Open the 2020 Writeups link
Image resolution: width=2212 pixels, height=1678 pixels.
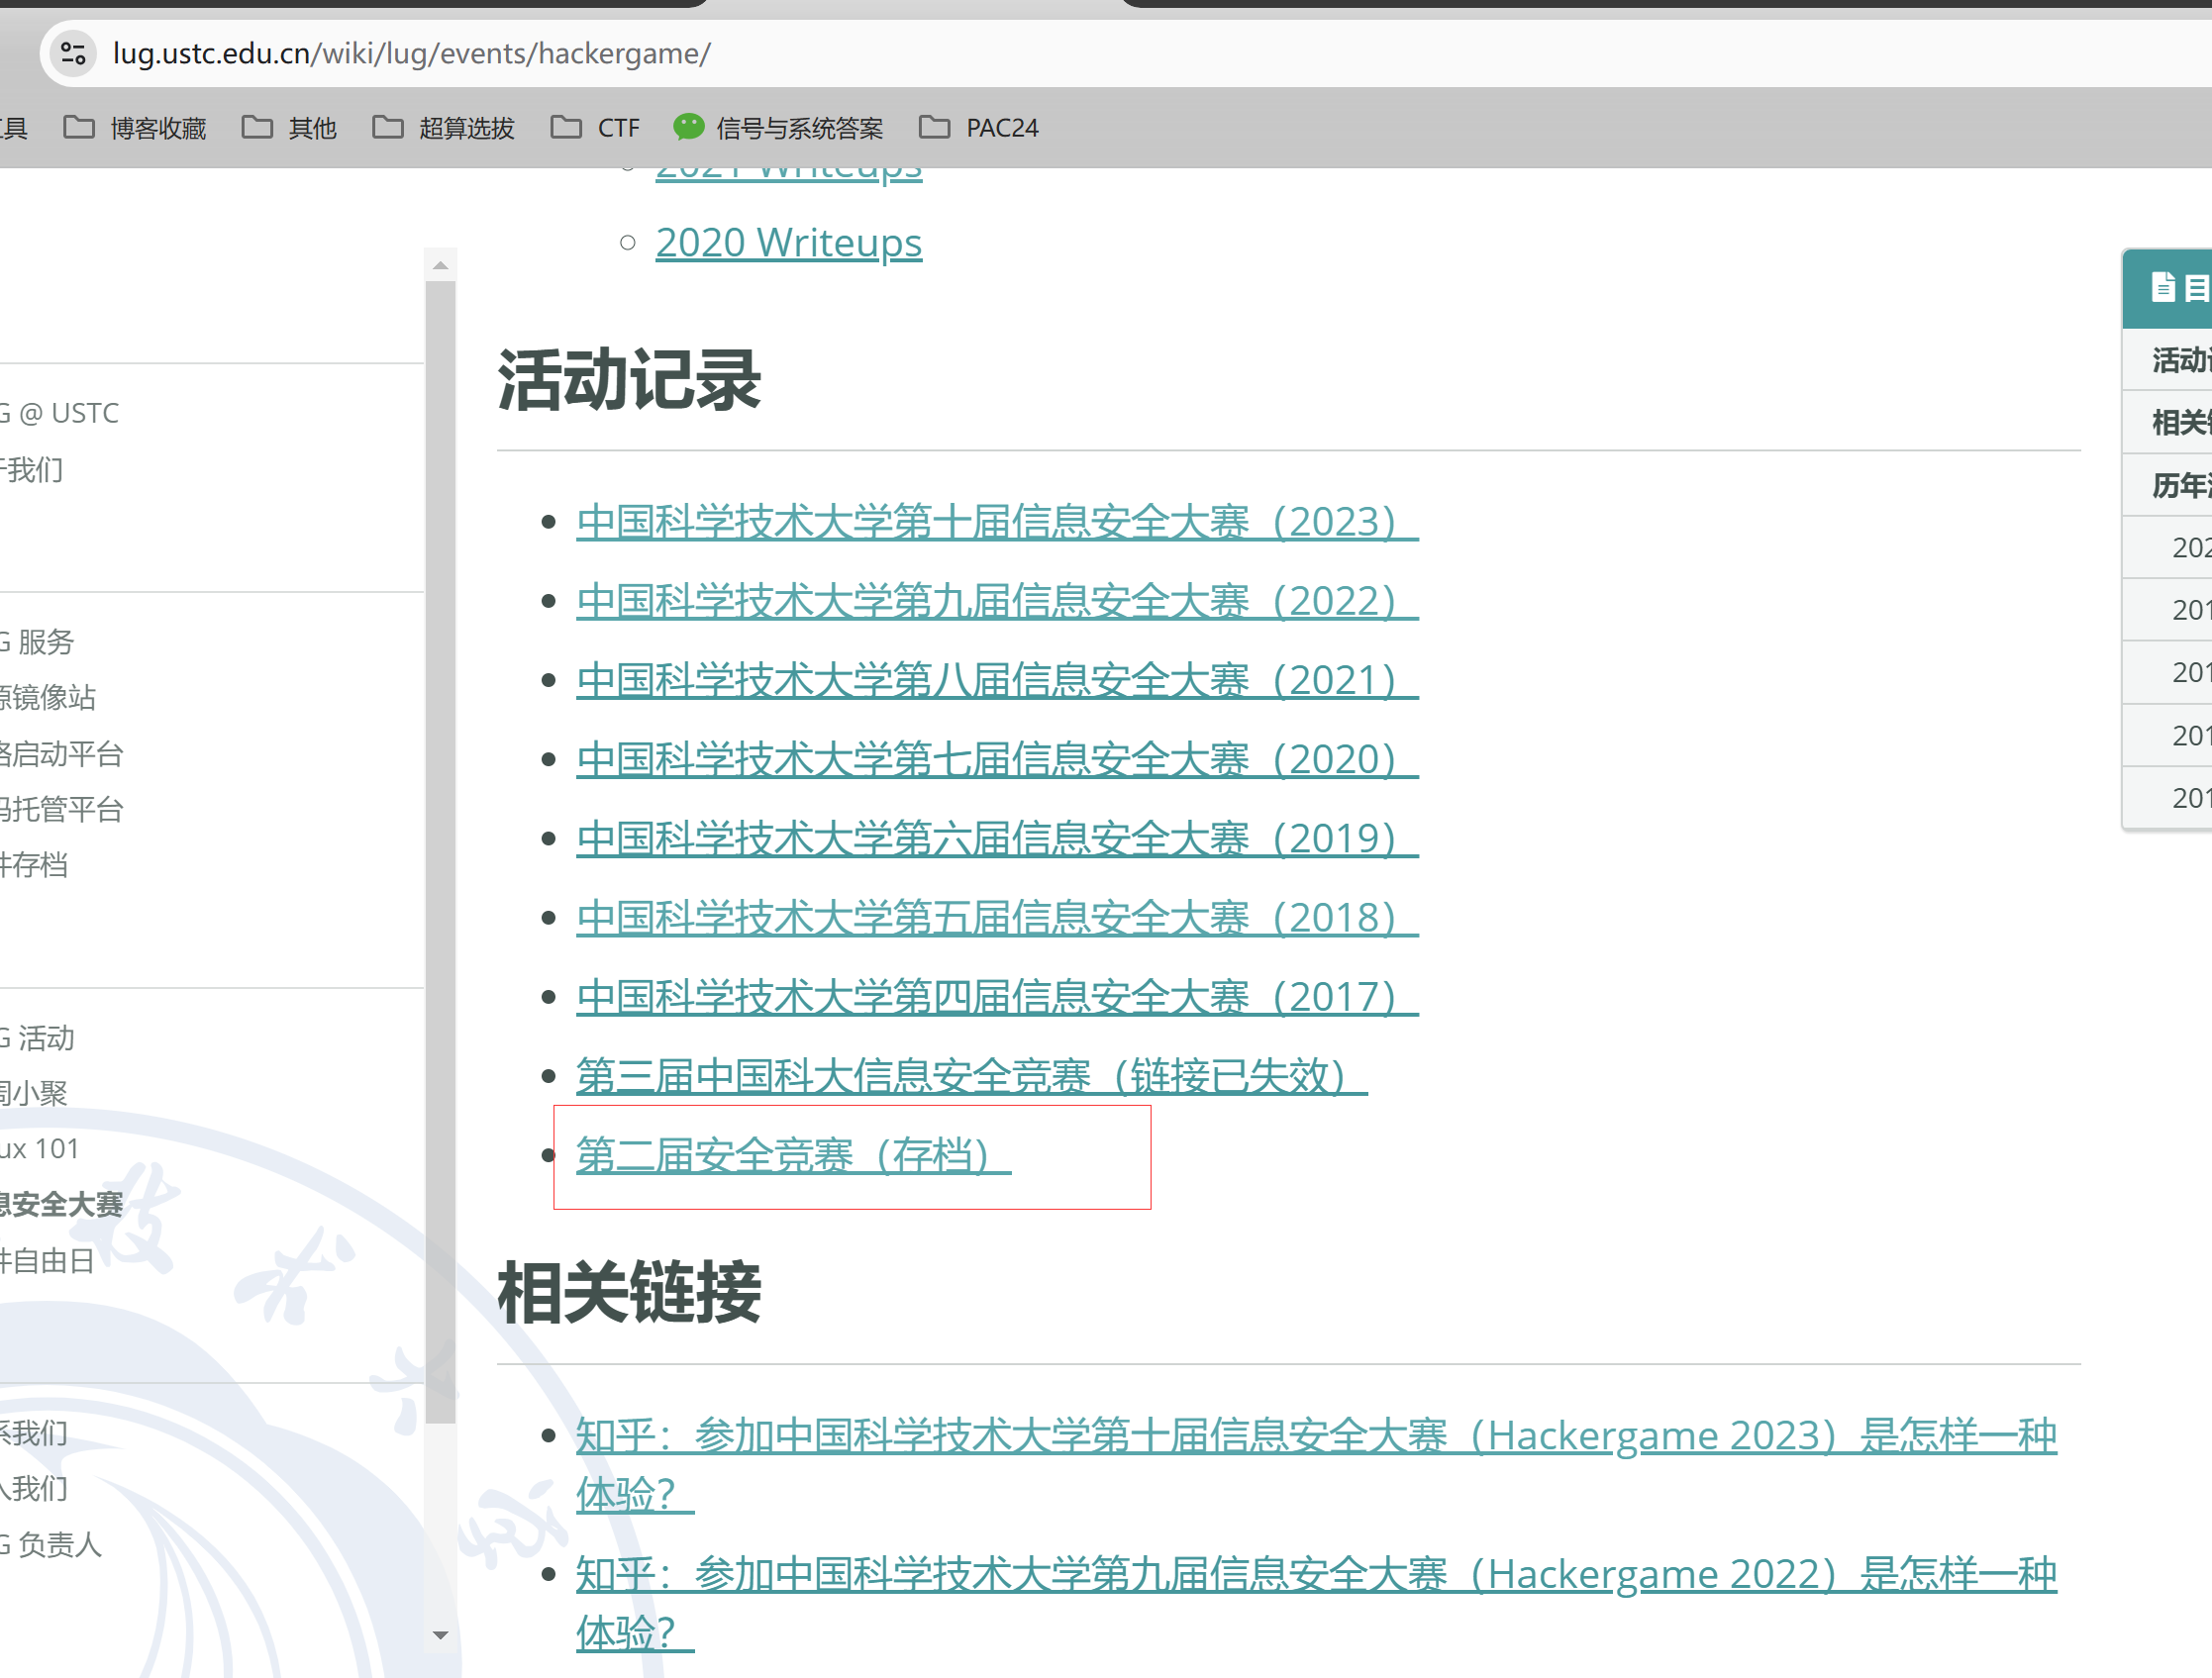[x=789, y=243]
